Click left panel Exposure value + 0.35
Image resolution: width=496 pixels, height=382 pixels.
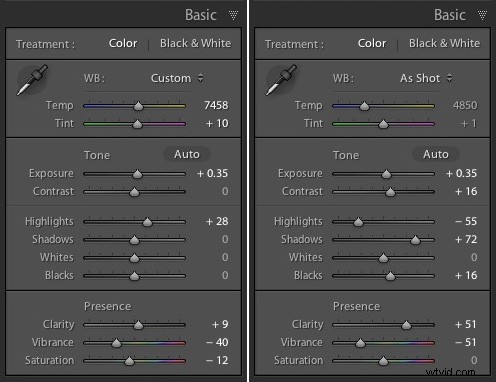tap(213, 173)
